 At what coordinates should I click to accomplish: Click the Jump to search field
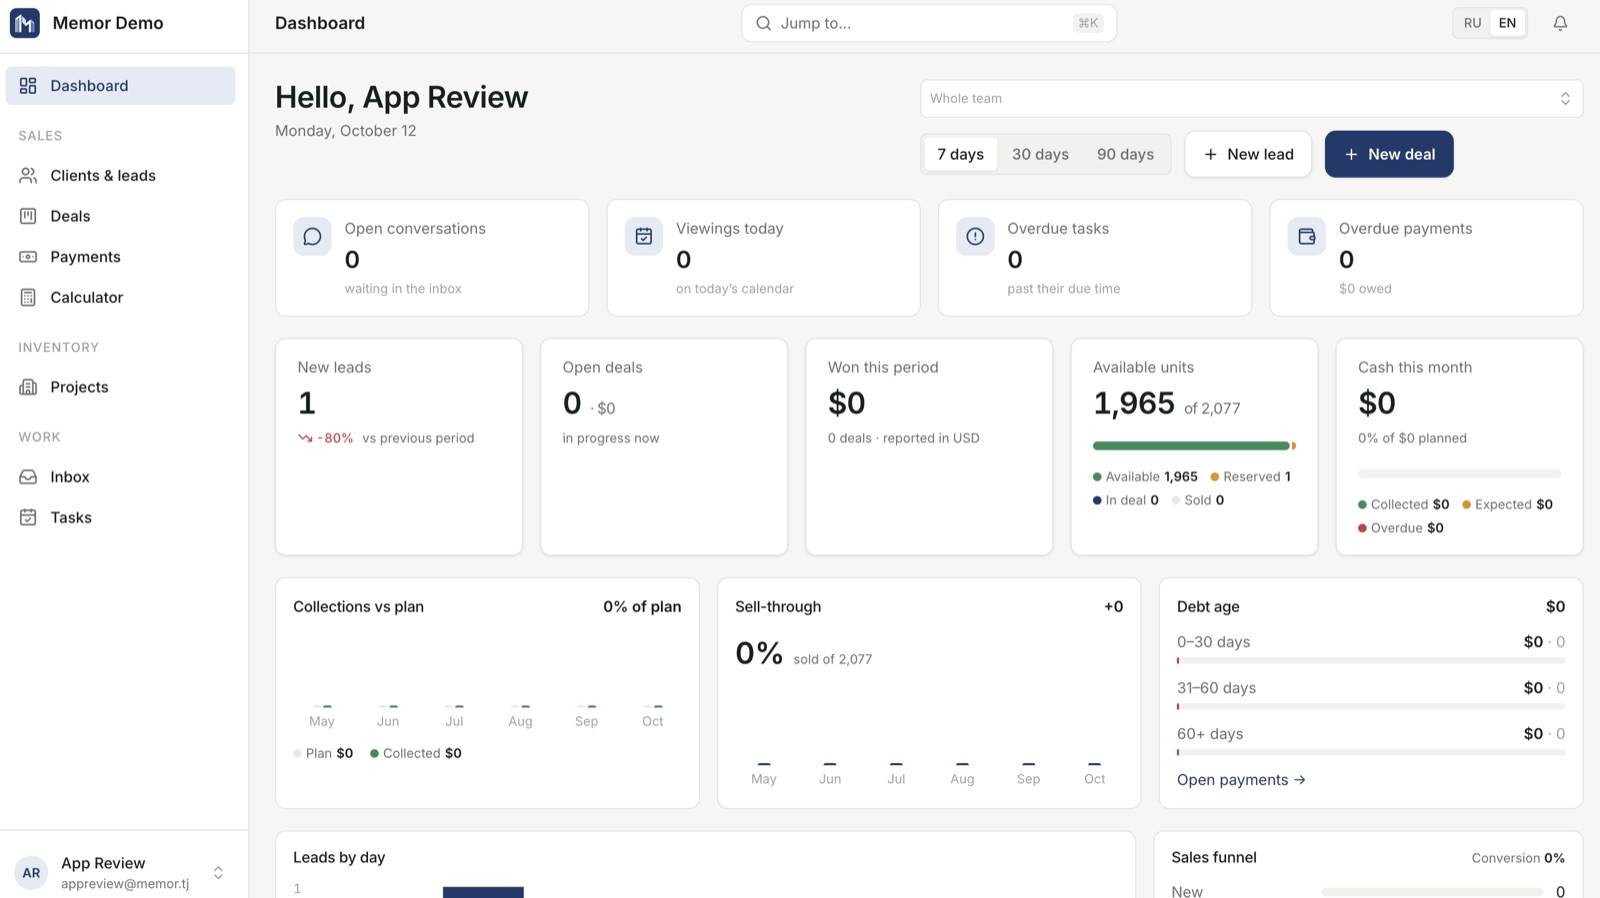(929, 23)
